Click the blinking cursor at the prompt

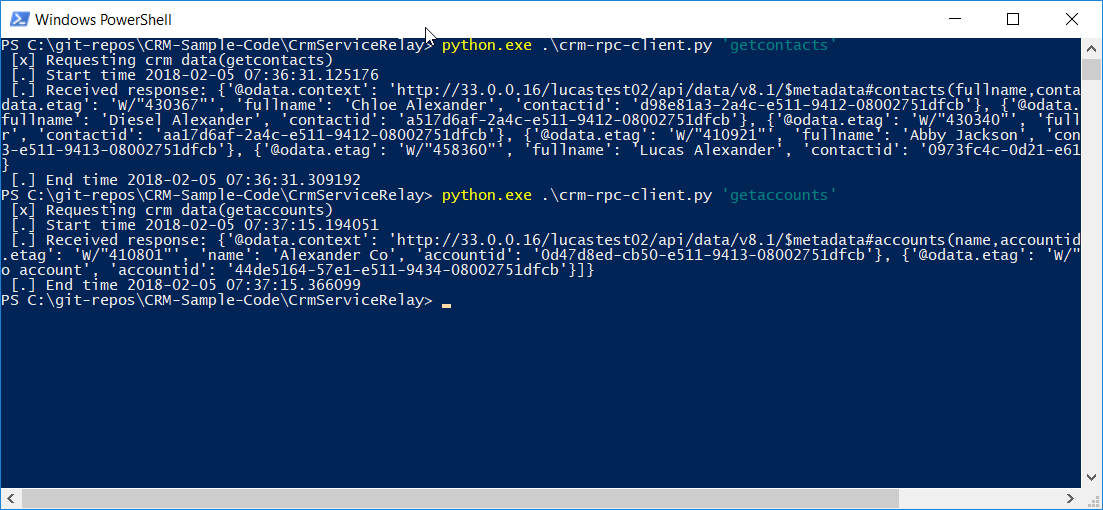446,305
